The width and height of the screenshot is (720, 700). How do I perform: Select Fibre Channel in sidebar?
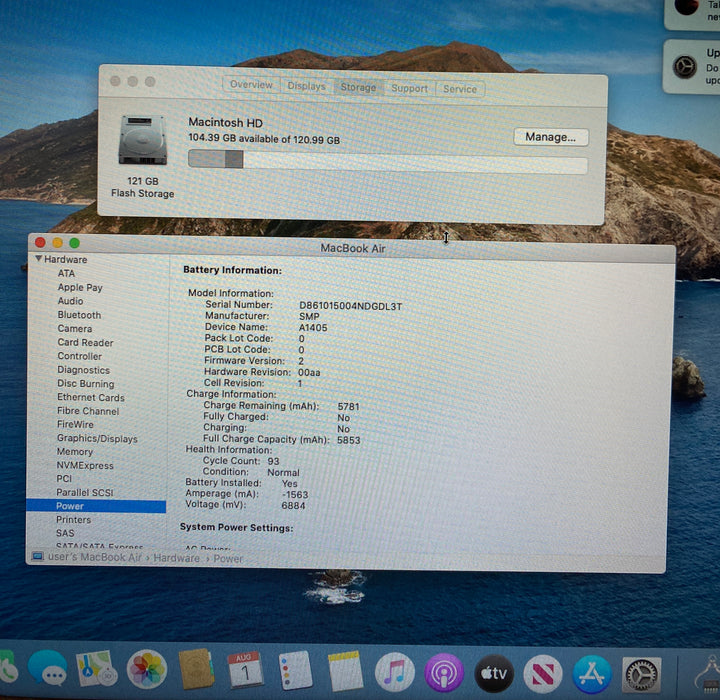coord(88,411)
